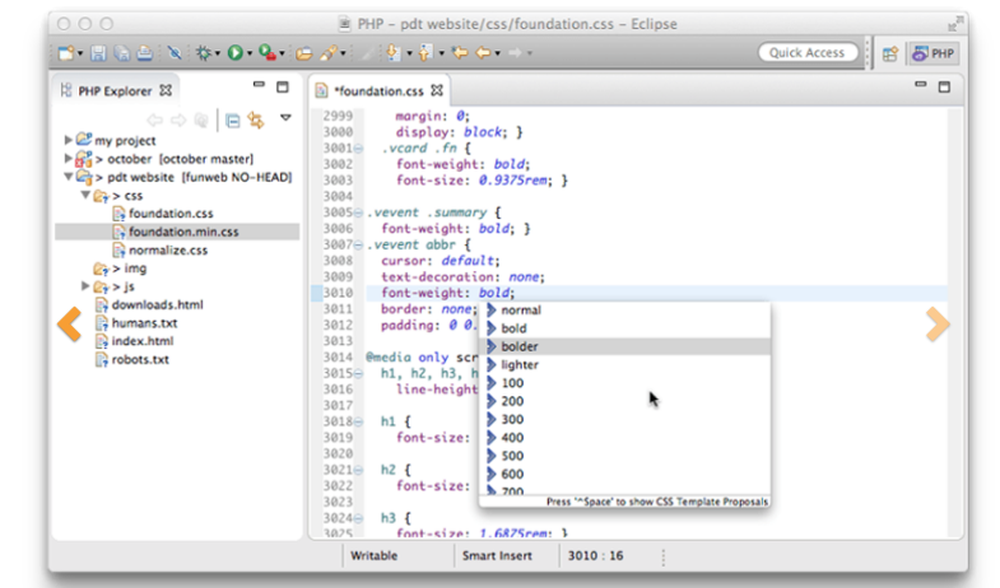Click the Debug bug icon

click(203, 53)
